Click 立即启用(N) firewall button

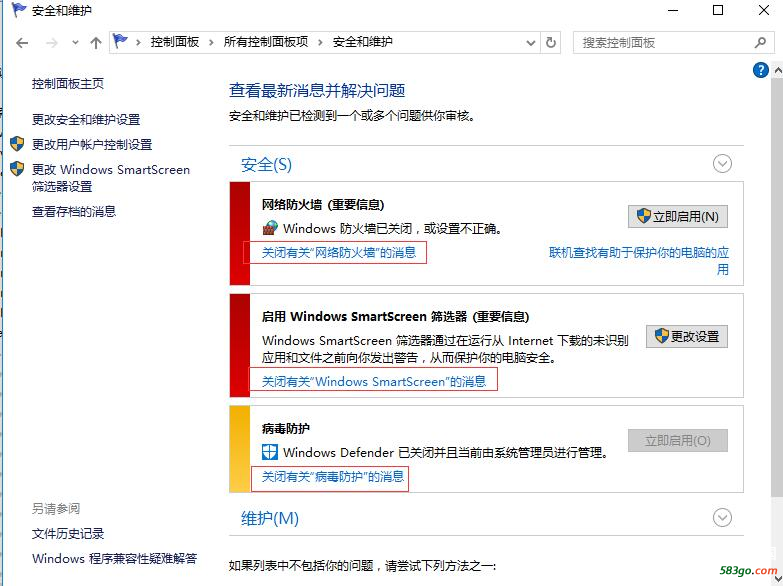coord(678,216)
